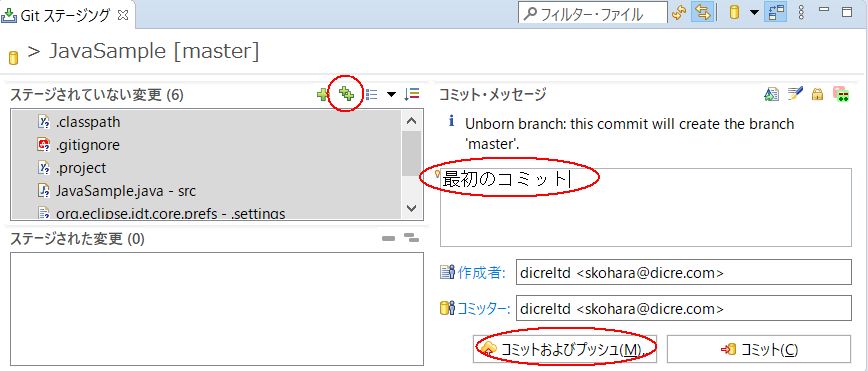Toggle the add Signed-off-by pen icon

[x=795, y=94]
